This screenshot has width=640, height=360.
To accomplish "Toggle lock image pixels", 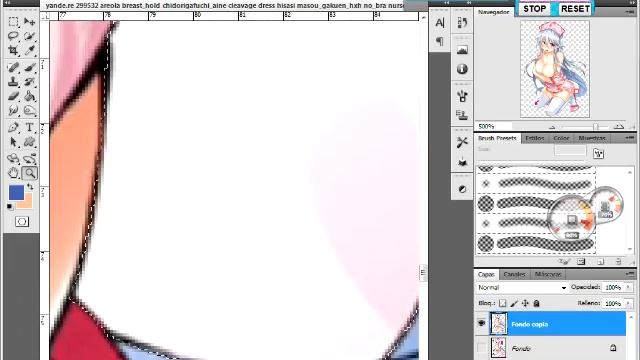I will 514,303.
